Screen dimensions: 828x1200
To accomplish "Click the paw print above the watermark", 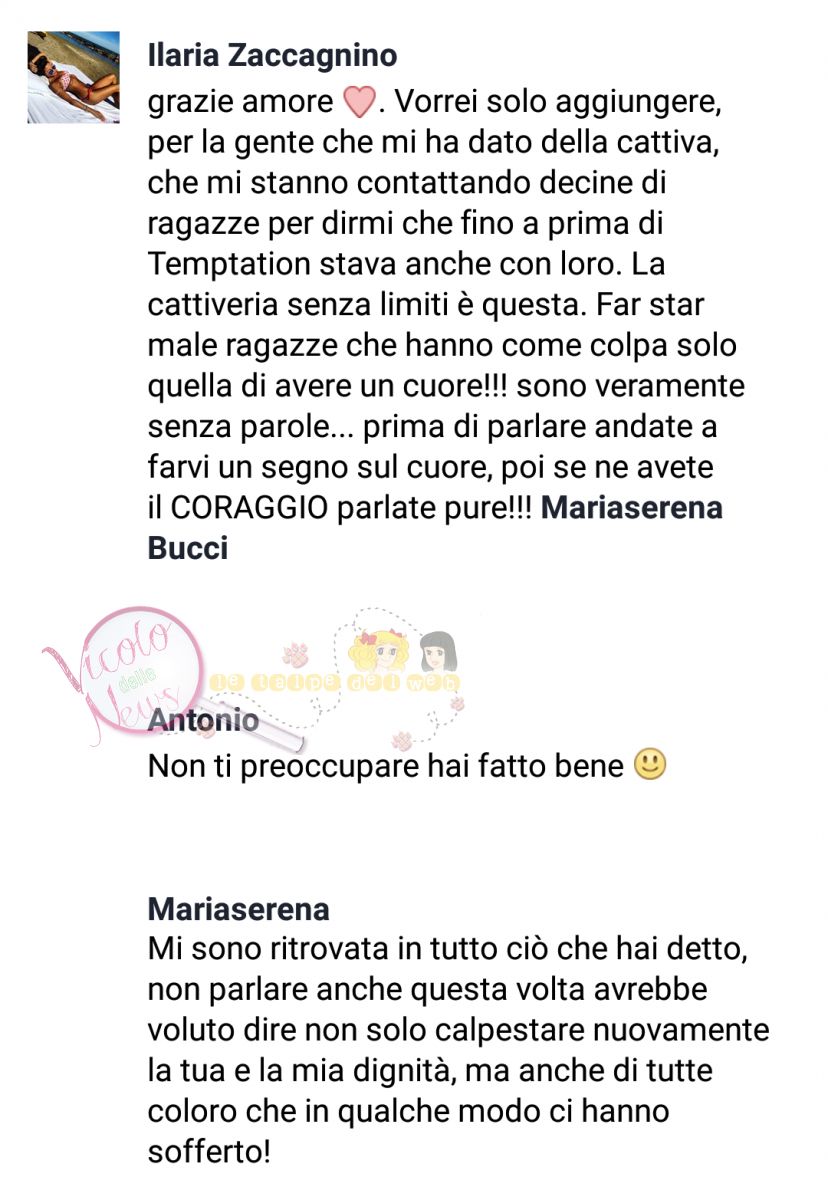I will tap(296, 656).
